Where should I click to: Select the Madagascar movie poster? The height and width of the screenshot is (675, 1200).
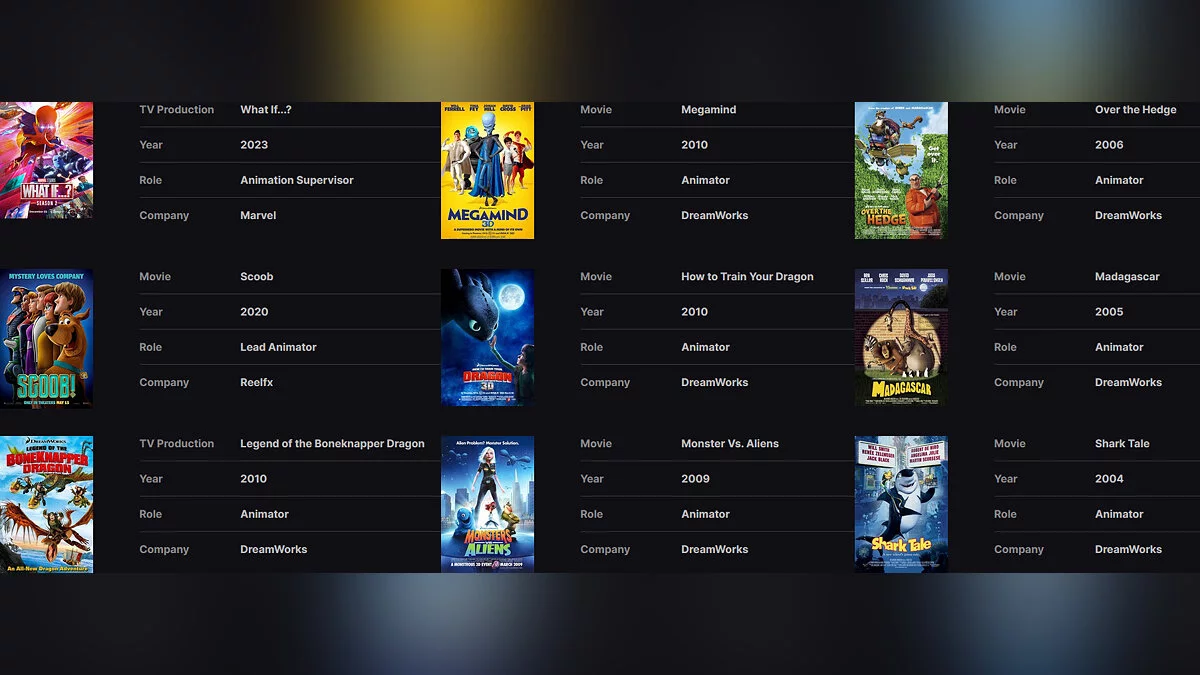pyautogui.click(x=901, y=337)
